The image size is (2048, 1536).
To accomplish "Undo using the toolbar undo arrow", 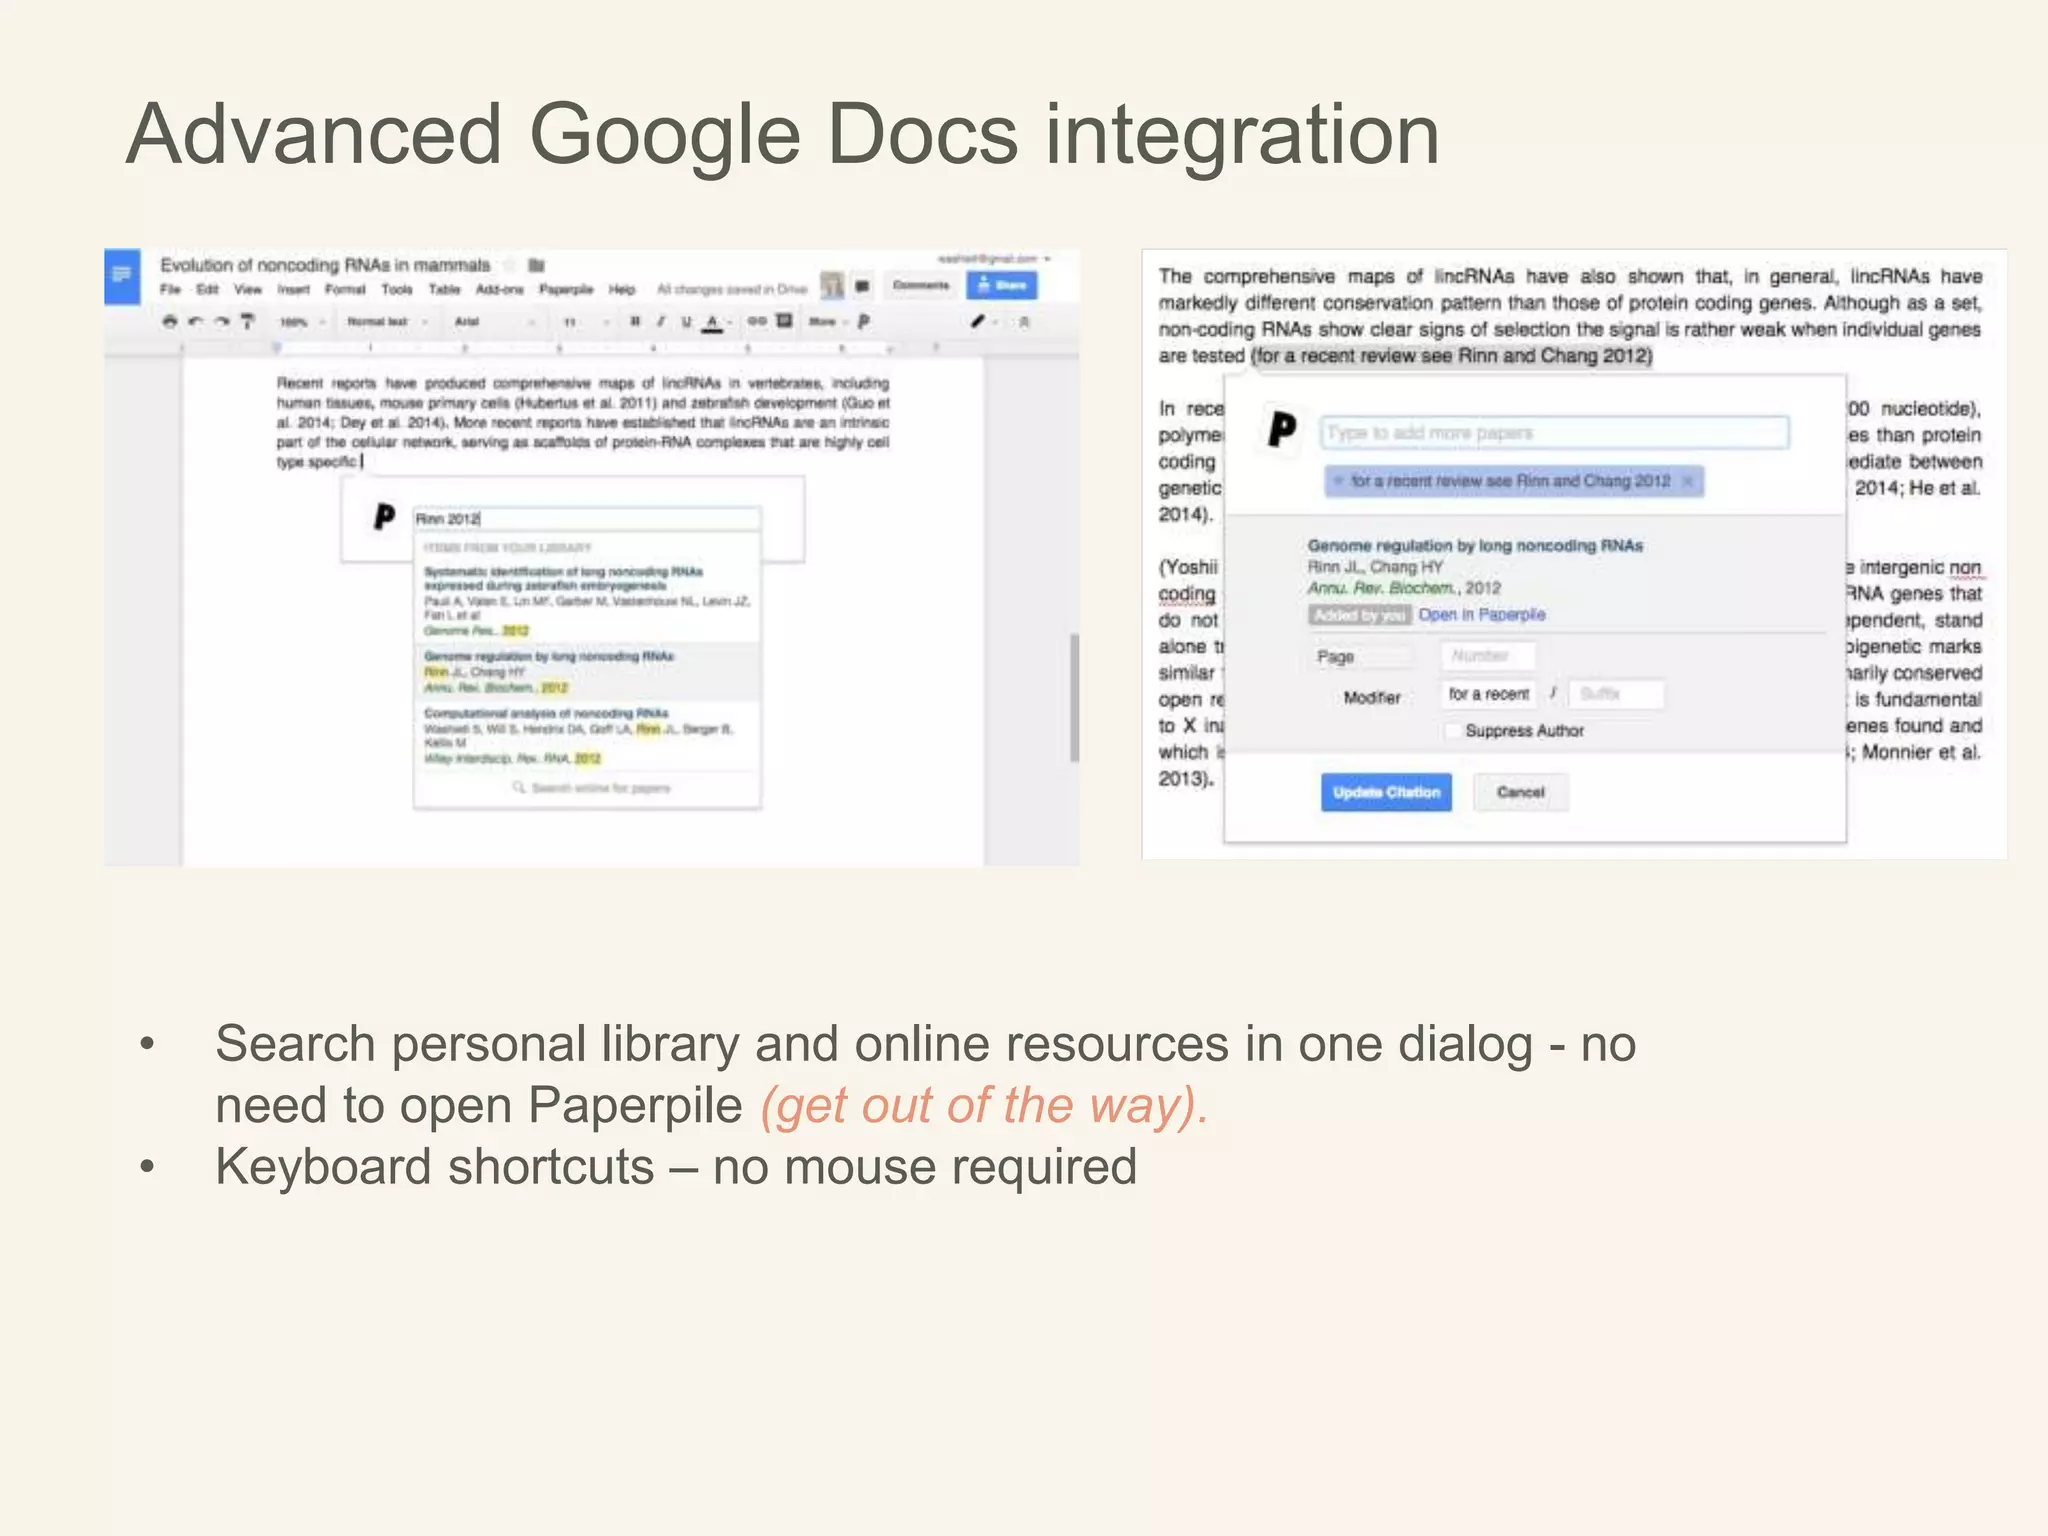I will [x=196, y=322].
